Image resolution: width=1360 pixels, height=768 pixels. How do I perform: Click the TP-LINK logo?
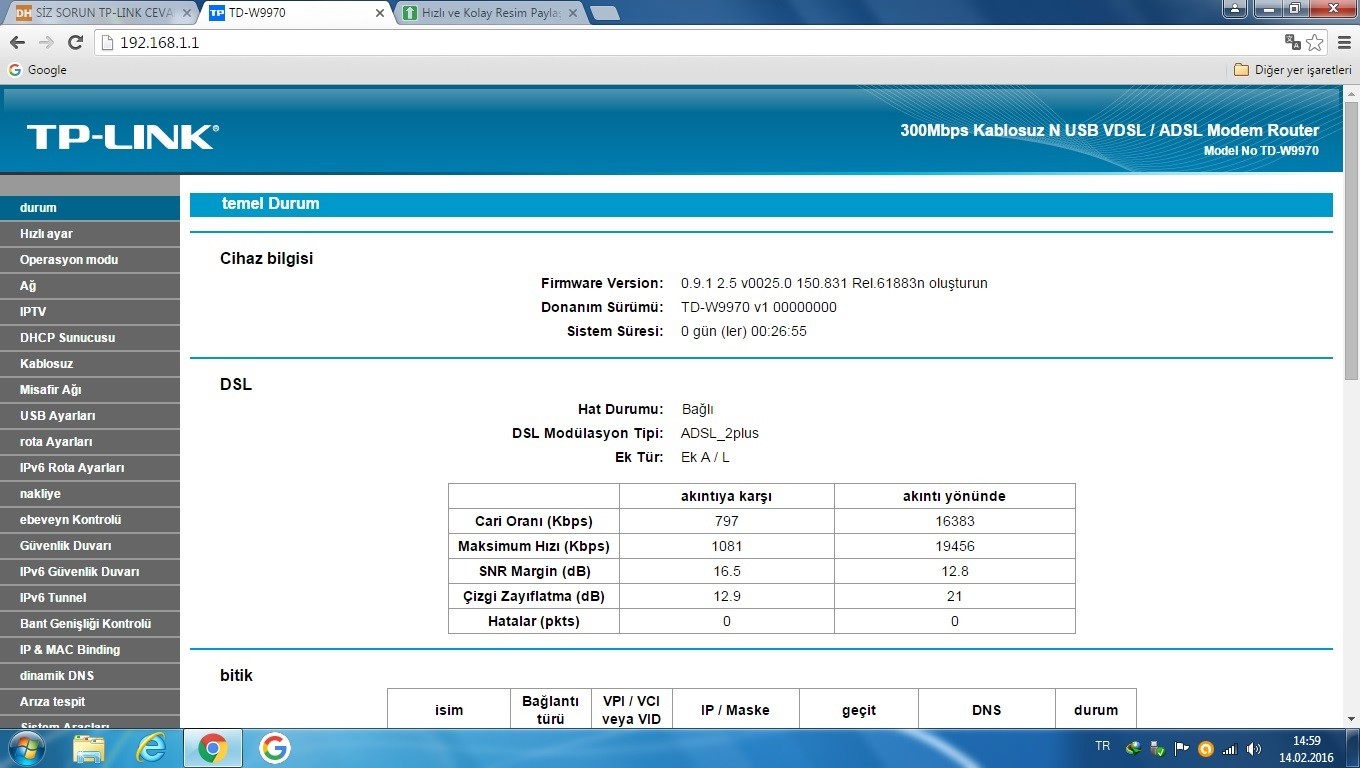(x=122, y=137)
